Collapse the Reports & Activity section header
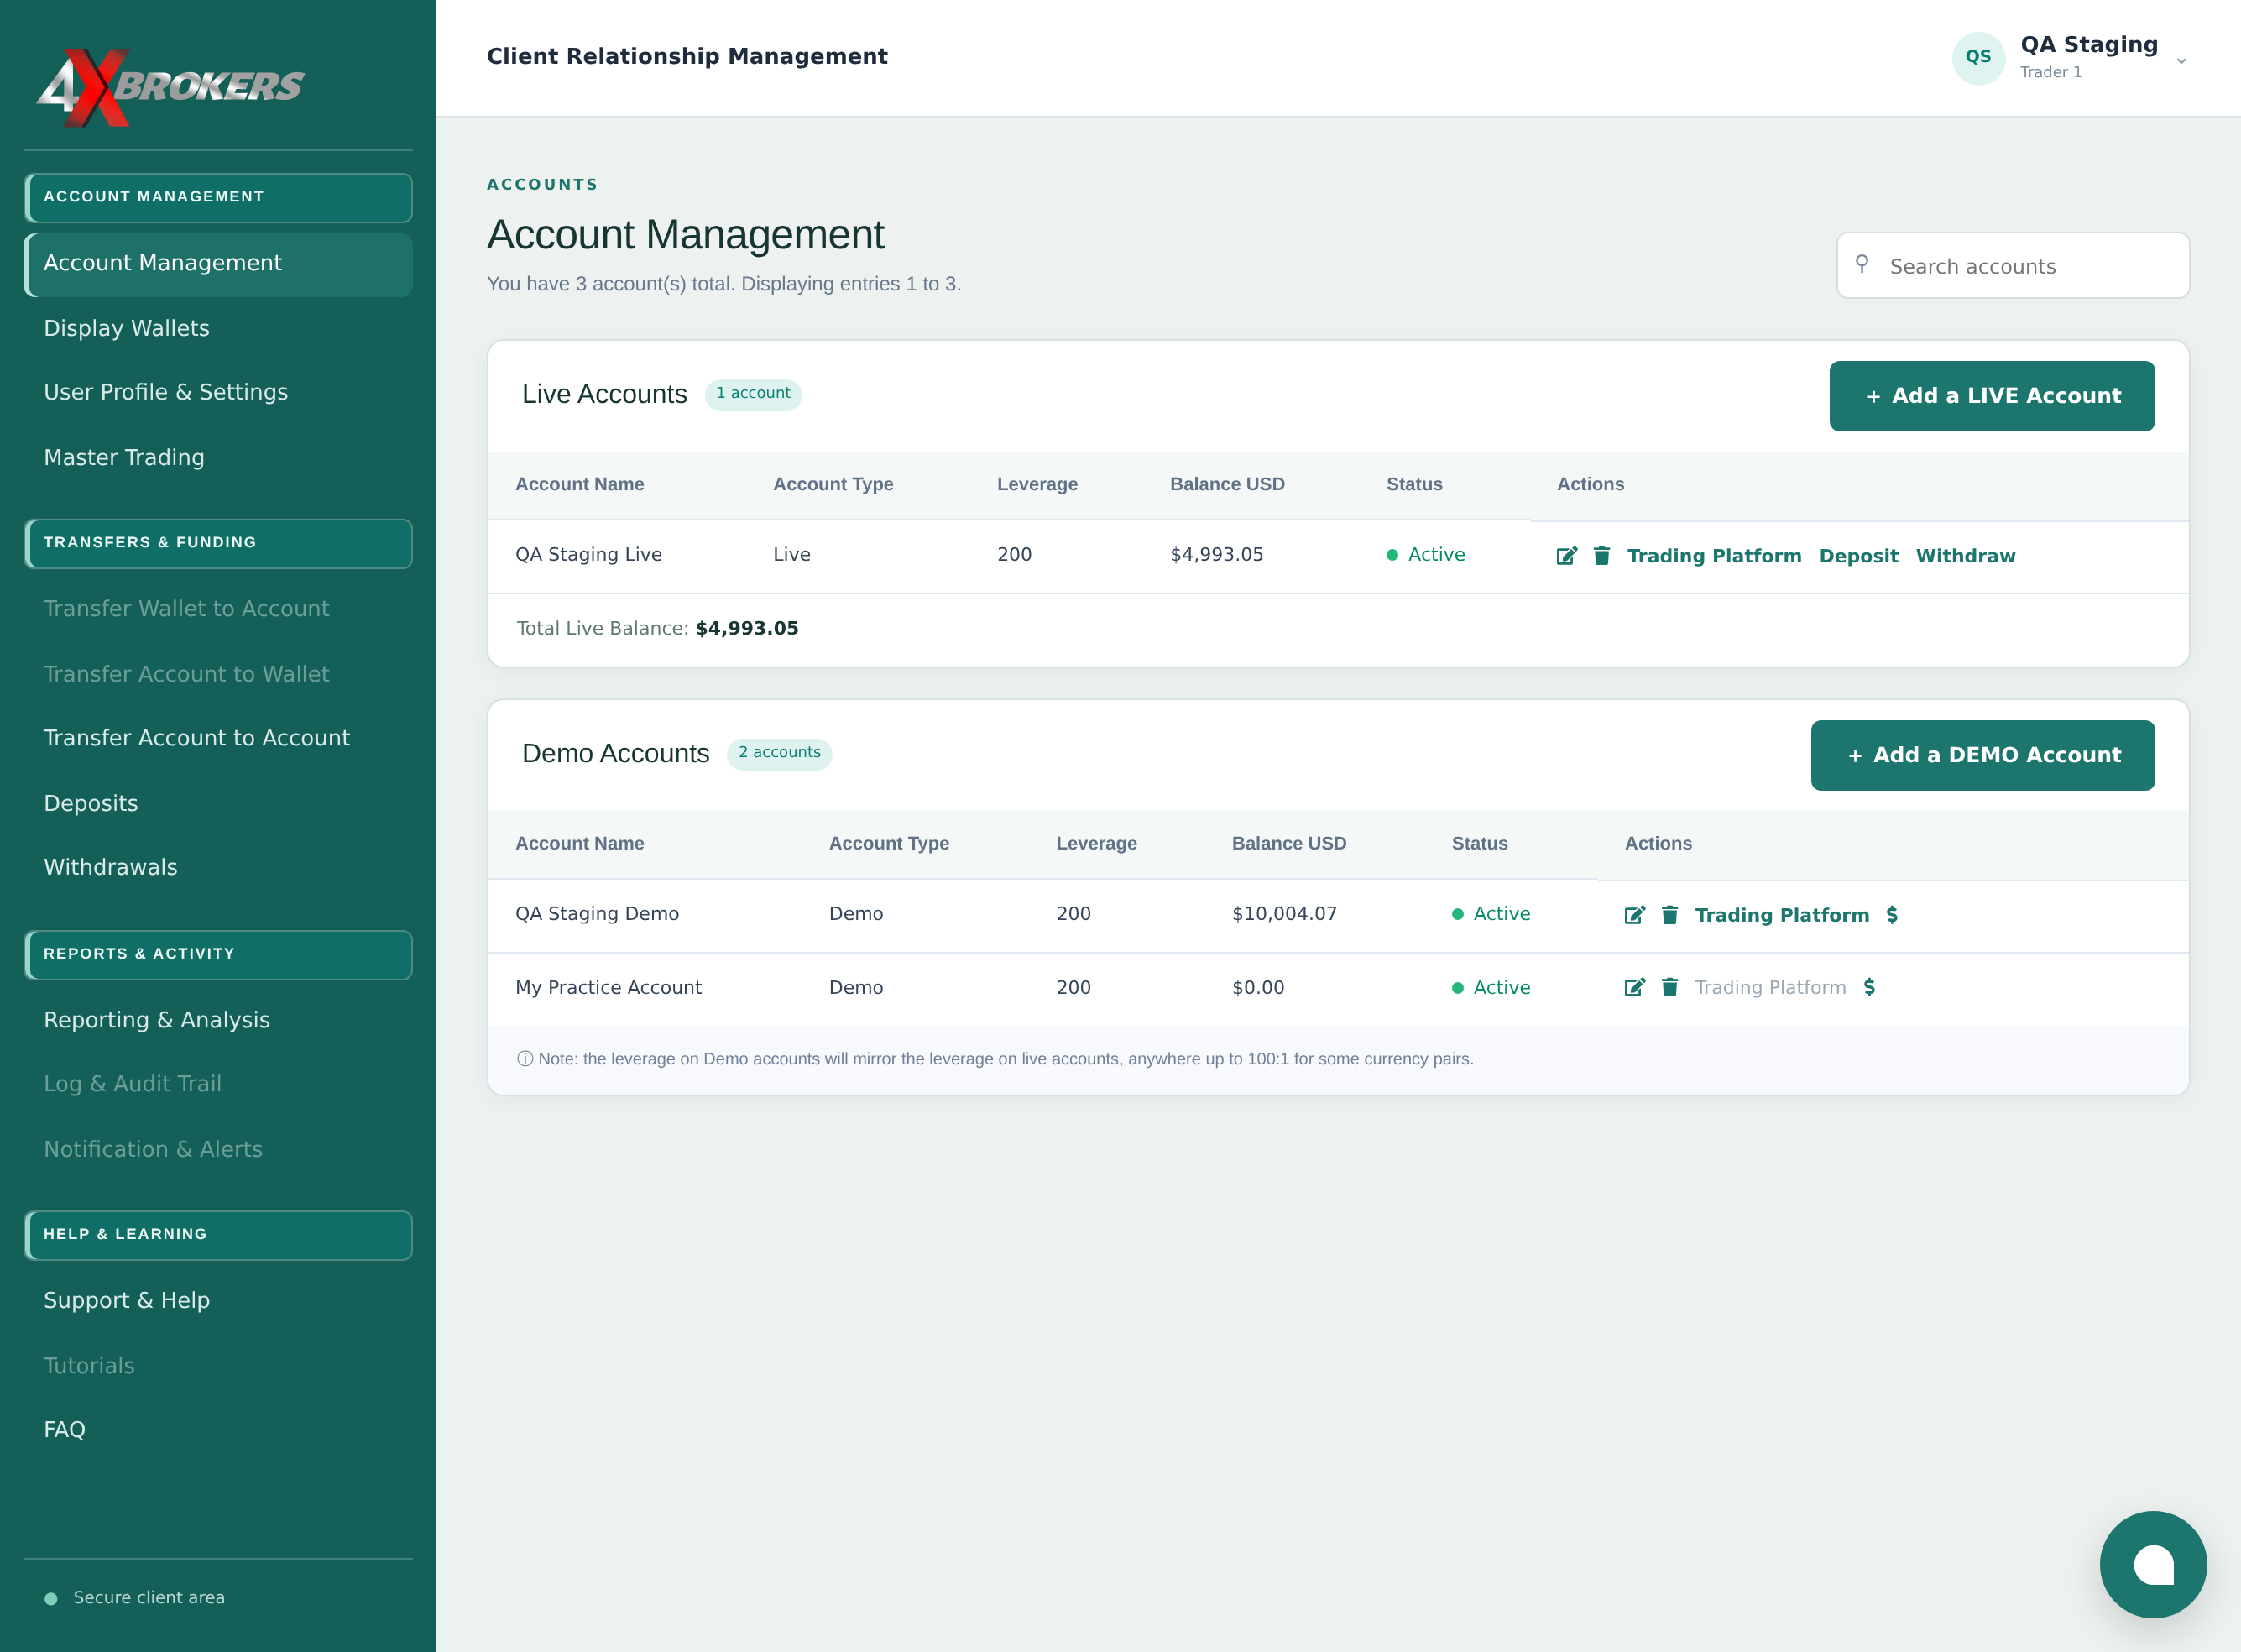This screenshot has width=2241, height=1652. 218,955
